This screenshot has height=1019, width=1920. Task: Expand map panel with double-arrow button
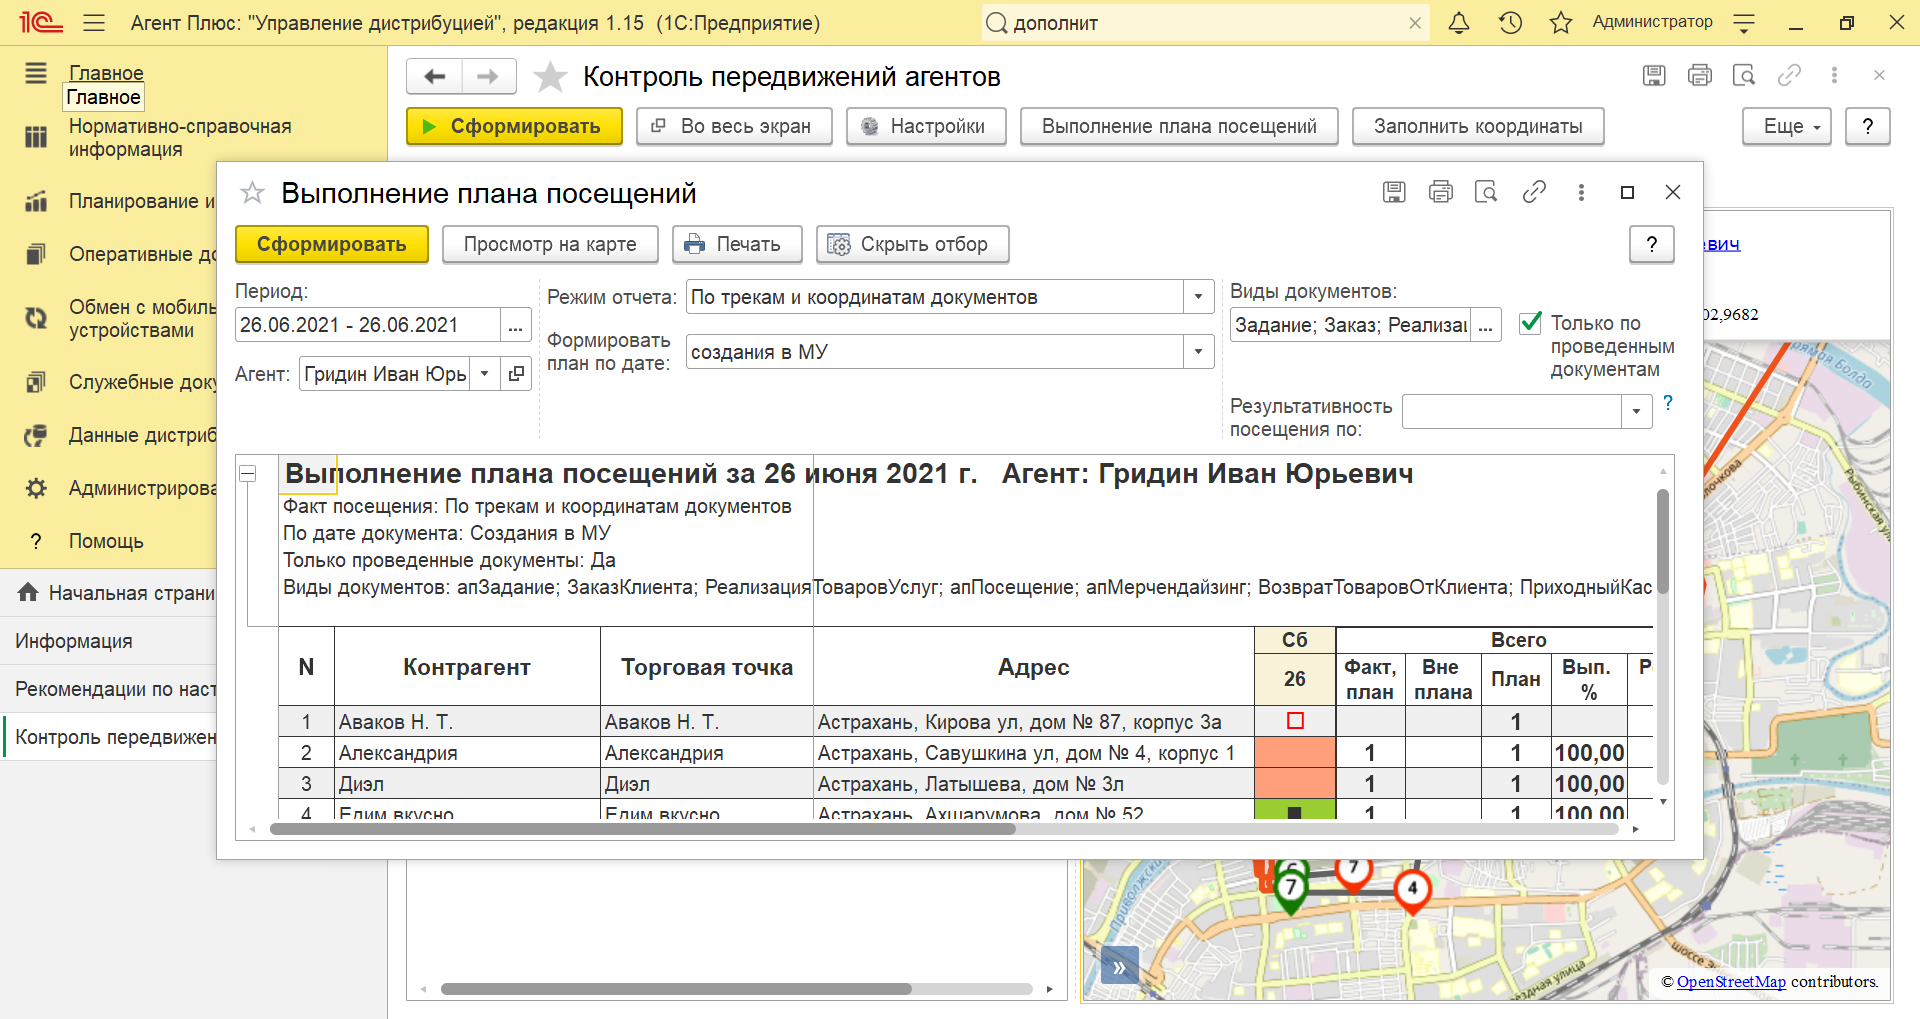click(x=1119, y=967)
